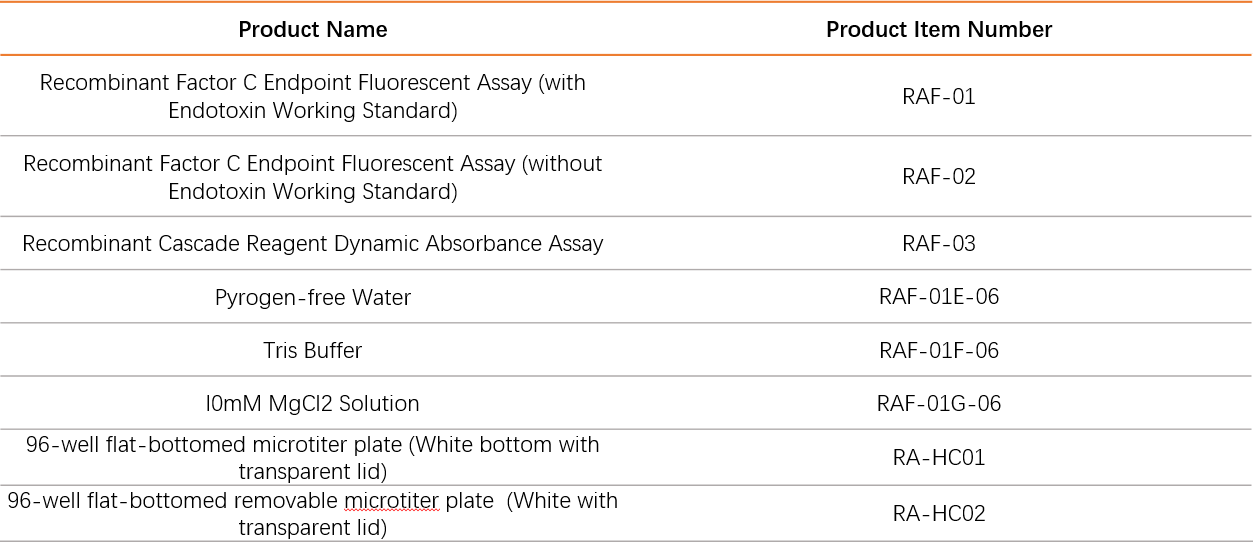The image size is (1253, 543).
Task: Click the Product Item Number column header
Action: [x=939, y=30]
